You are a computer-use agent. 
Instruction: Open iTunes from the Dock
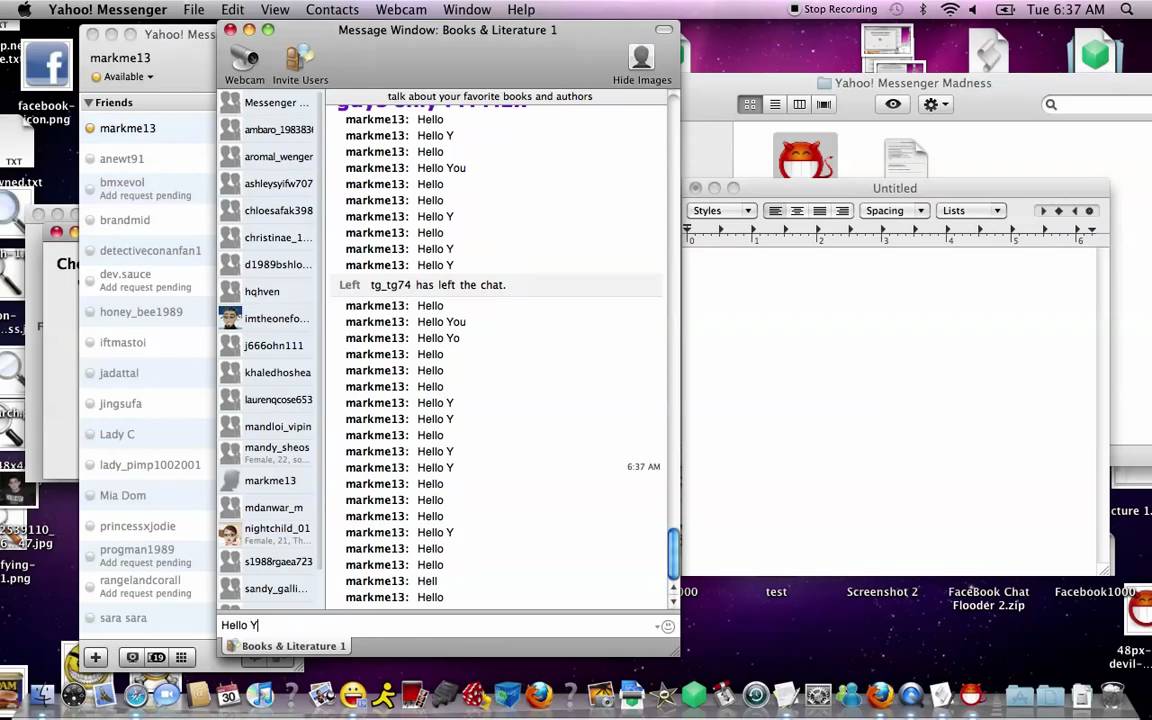click(x=259, y=694)
